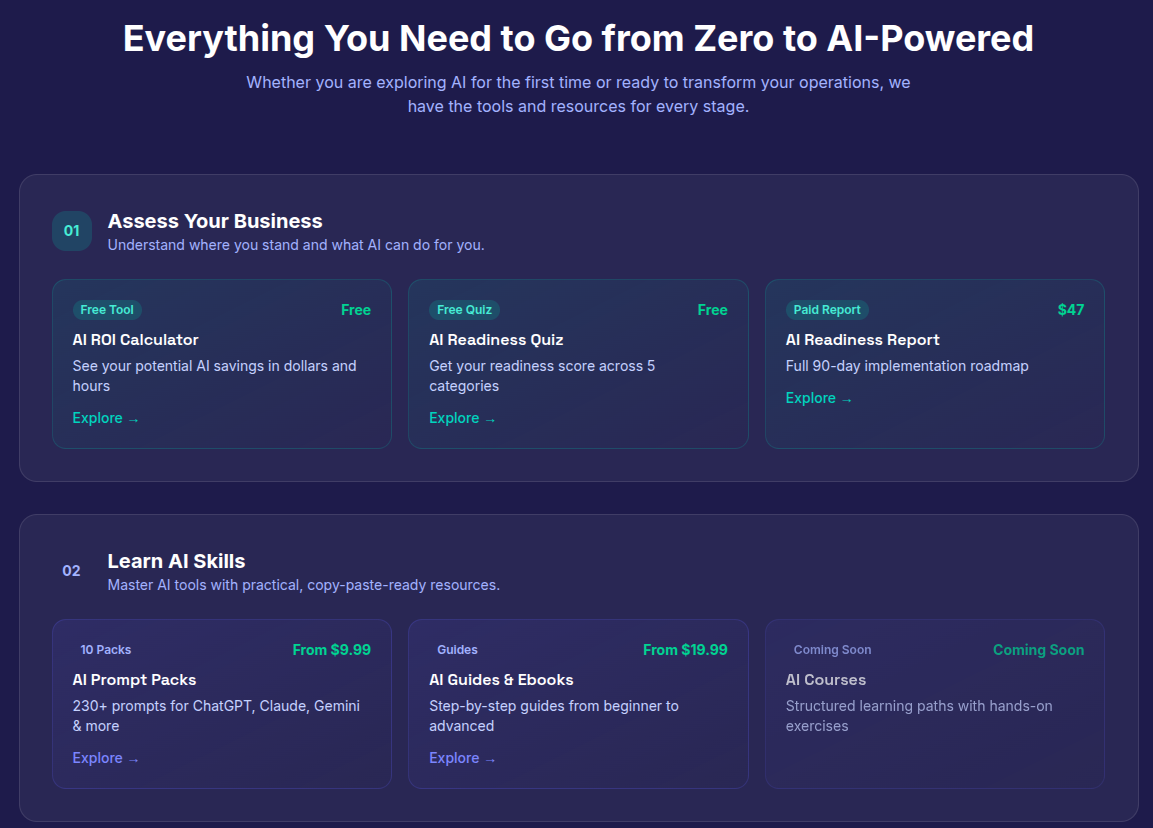Open the AI Prompt Packs card title

135,680
